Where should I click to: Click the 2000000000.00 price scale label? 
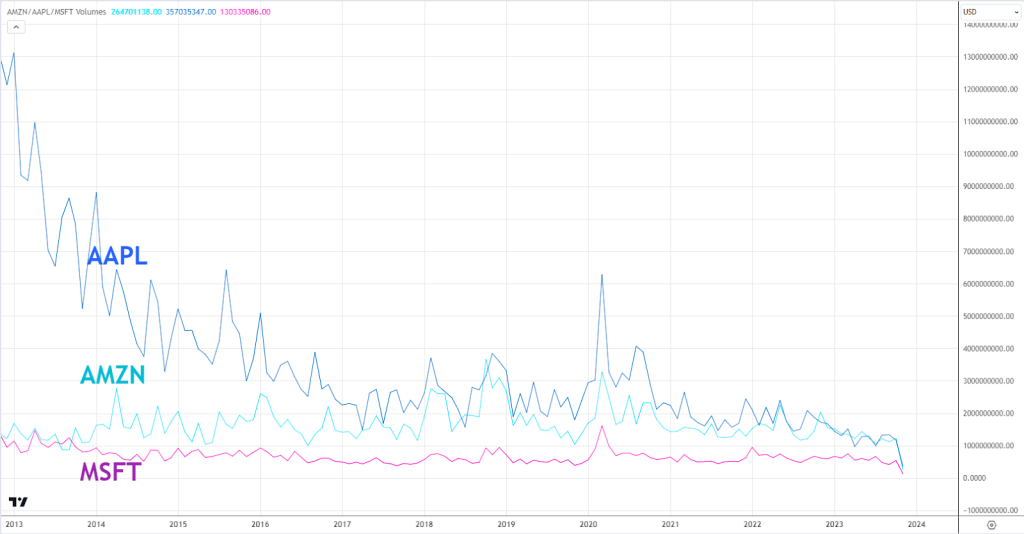pos(991,413)
